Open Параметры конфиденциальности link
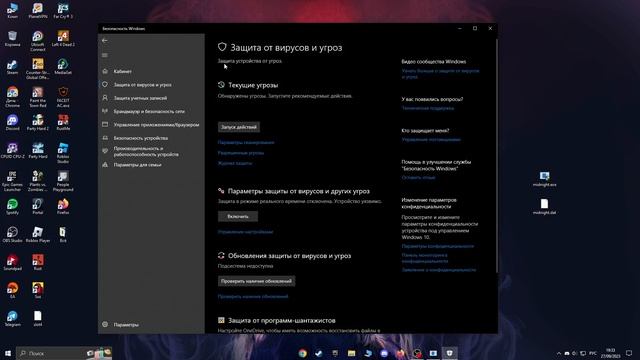 coord(438,246)
